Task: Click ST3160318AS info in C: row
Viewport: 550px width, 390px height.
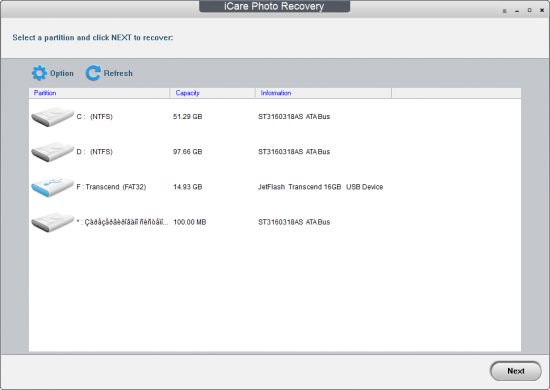Action: pyautogui.click(x=294, y=117)
